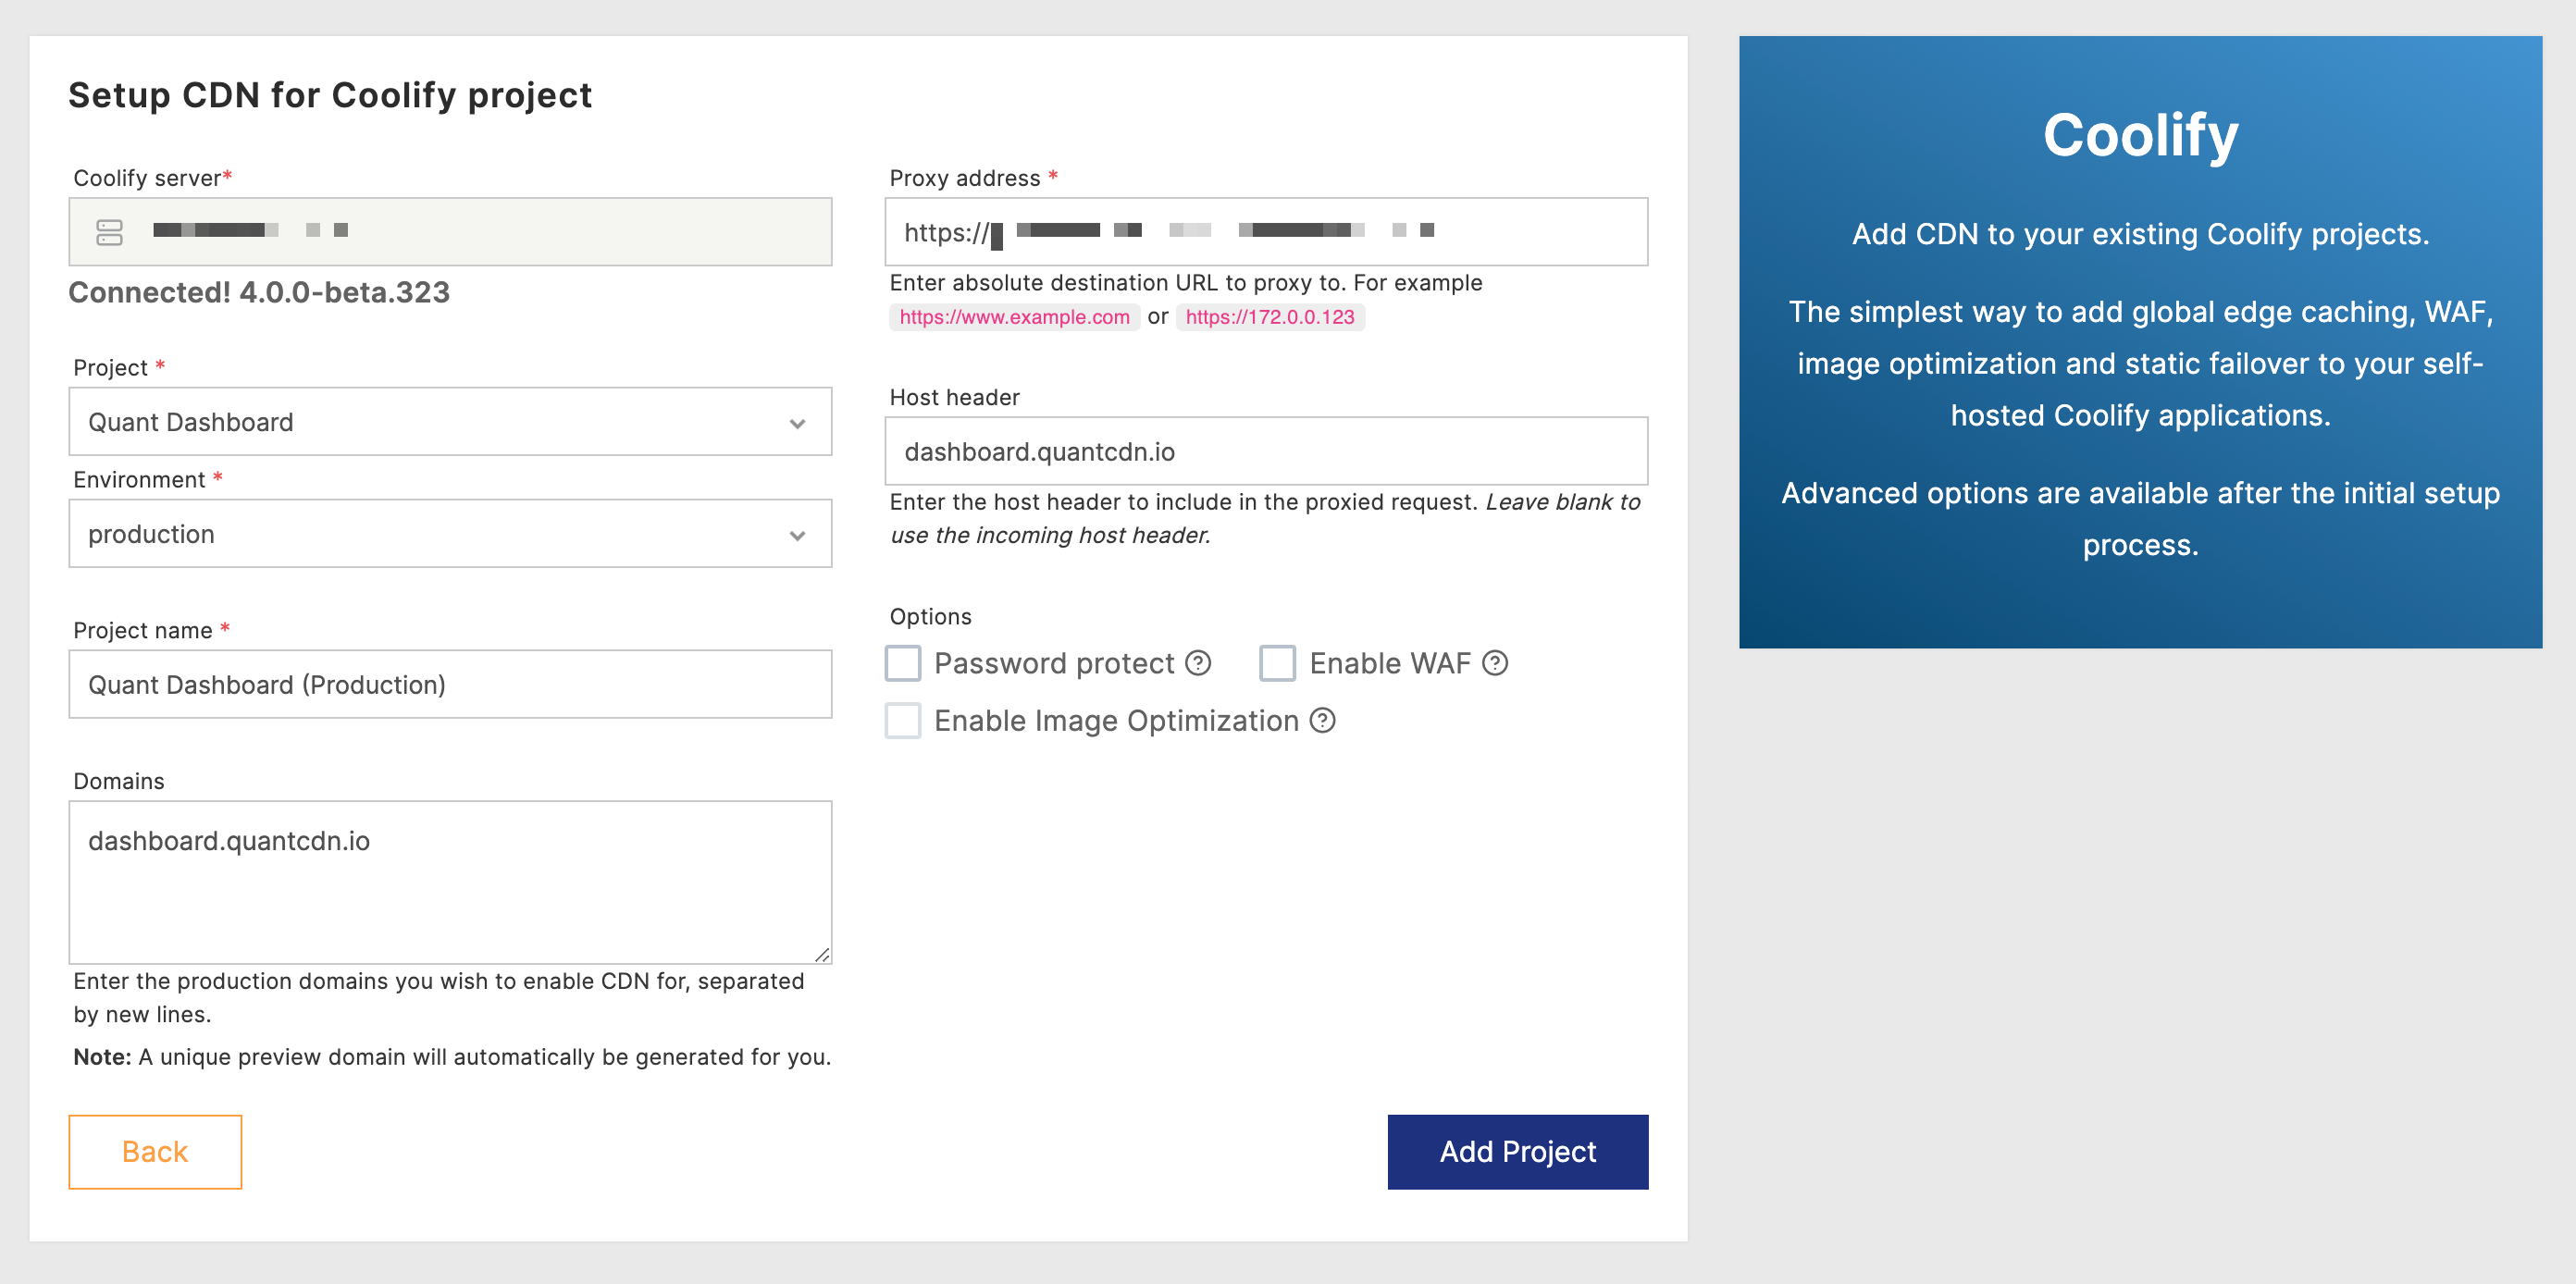Open the Project dropdown showing Quant Dashboard
2576x1284 pixels.
pos(450,422)
